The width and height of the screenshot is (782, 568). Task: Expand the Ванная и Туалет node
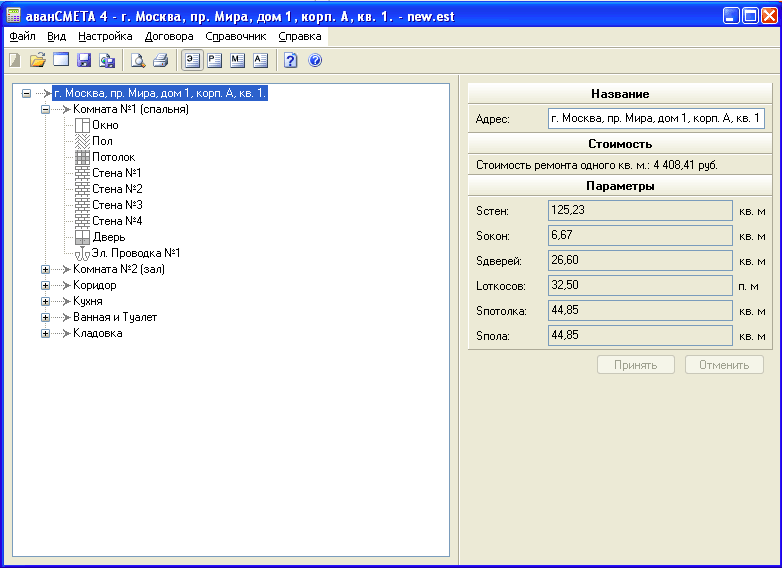[x=45, y=317]
